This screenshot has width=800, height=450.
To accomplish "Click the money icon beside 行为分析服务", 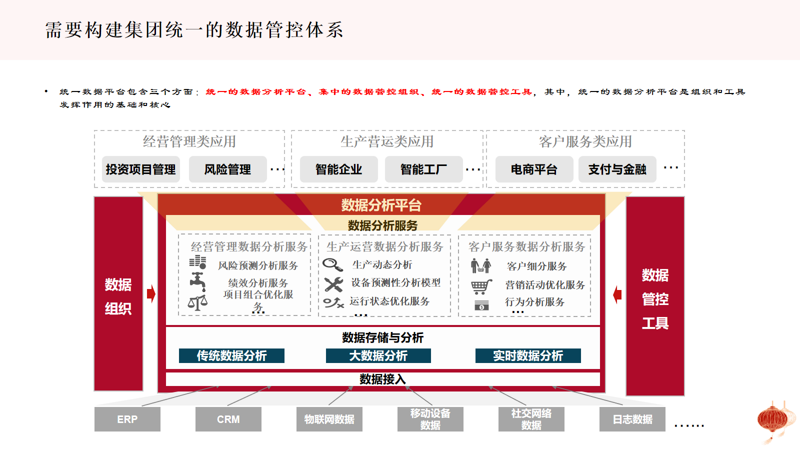I will click(x=482, y=306).
